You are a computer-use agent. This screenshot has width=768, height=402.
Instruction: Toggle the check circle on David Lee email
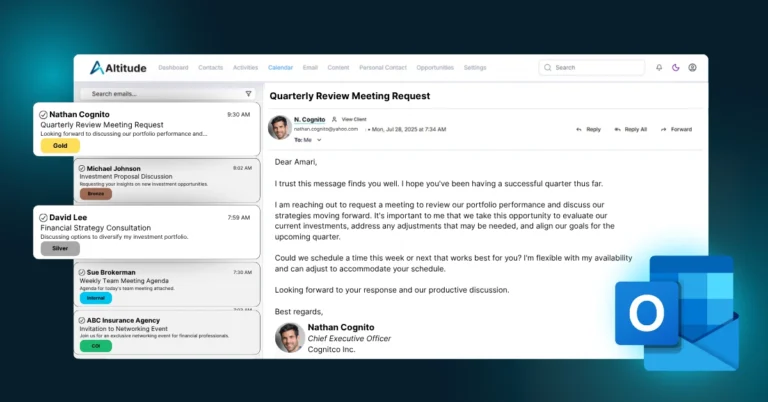pyautogui.click(x=43, y=218)
